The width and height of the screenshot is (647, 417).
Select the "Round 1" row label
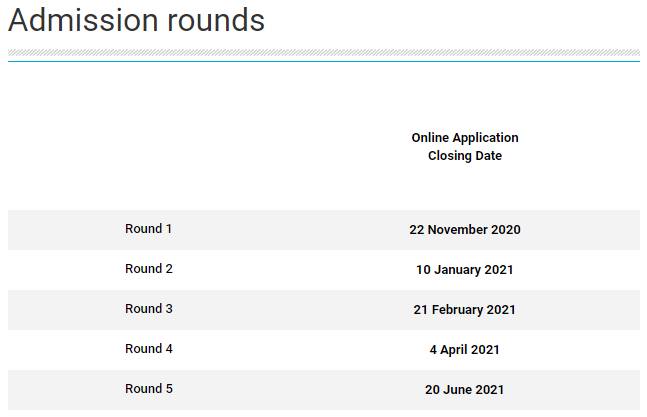[x=148, y=229]
